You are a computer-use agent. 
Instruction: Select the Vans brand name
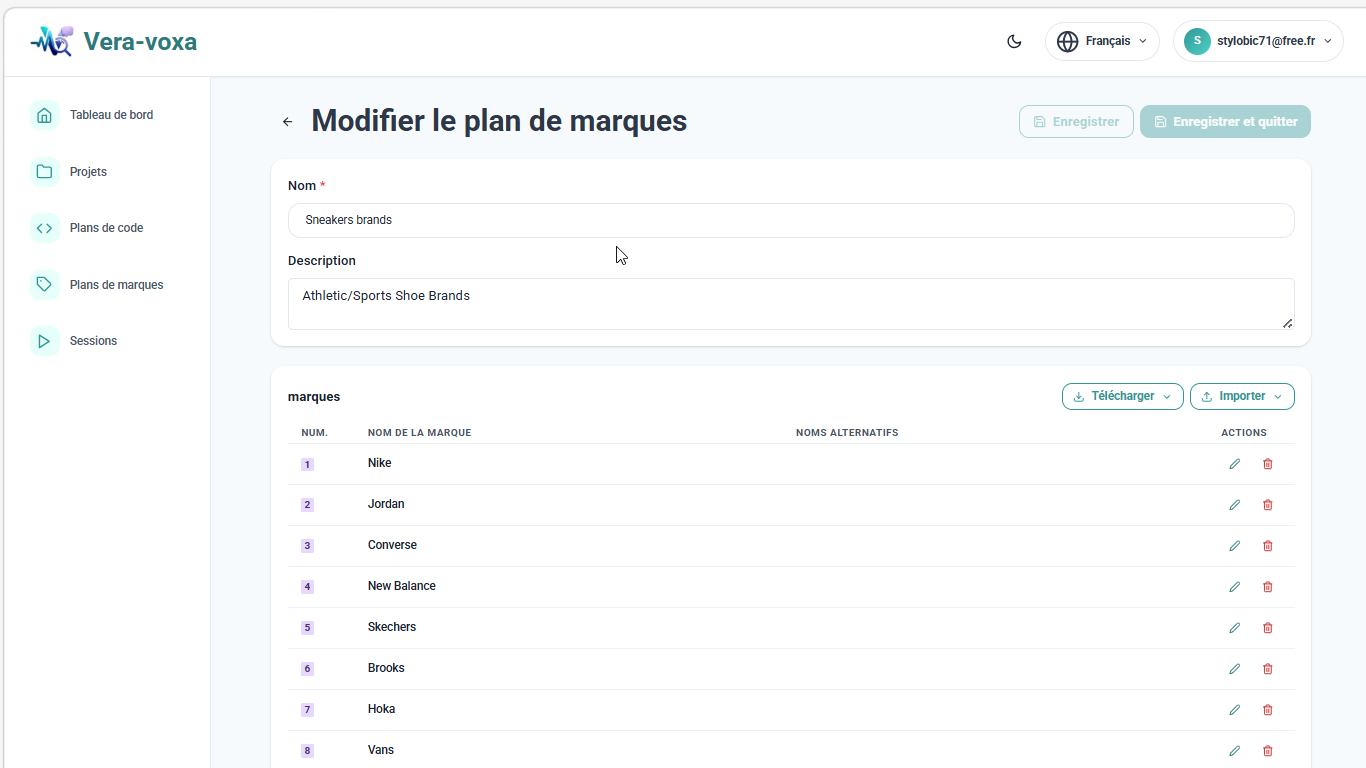[381, 750]
